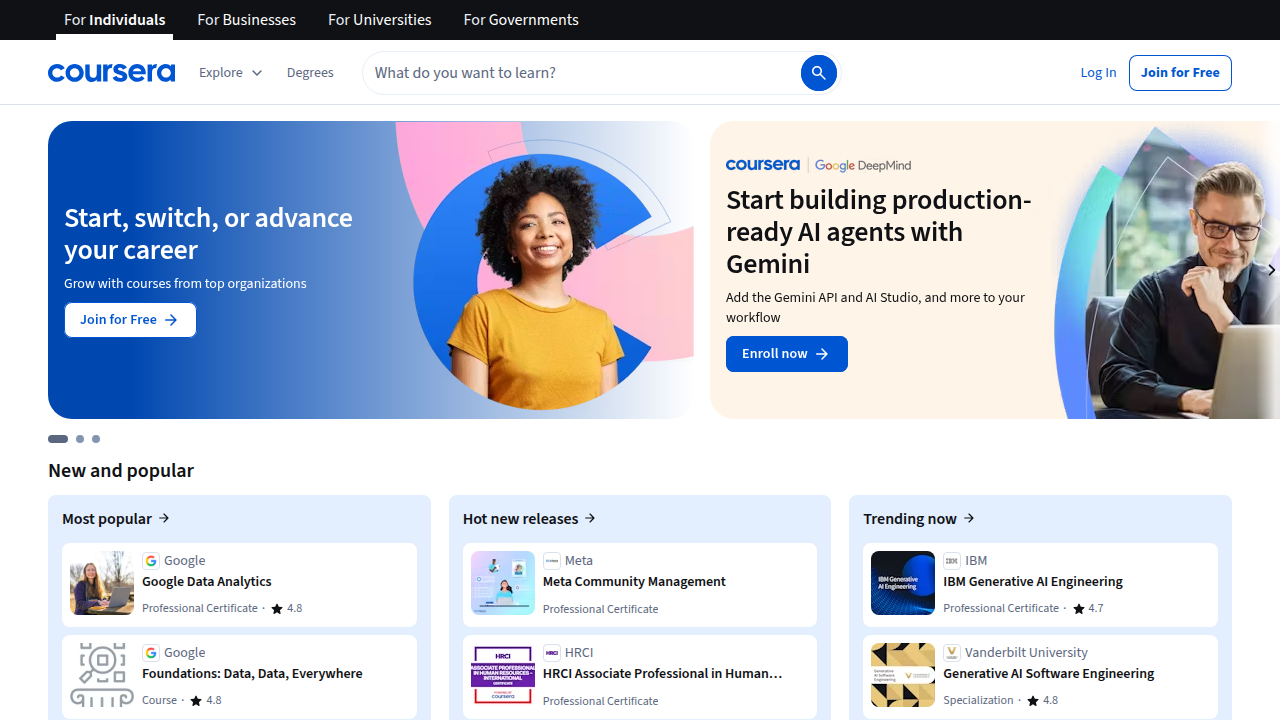The height and width of the screenshot is (720, 1280).
Task: Click the Log In link
Action: click(x=1098, y=73)
